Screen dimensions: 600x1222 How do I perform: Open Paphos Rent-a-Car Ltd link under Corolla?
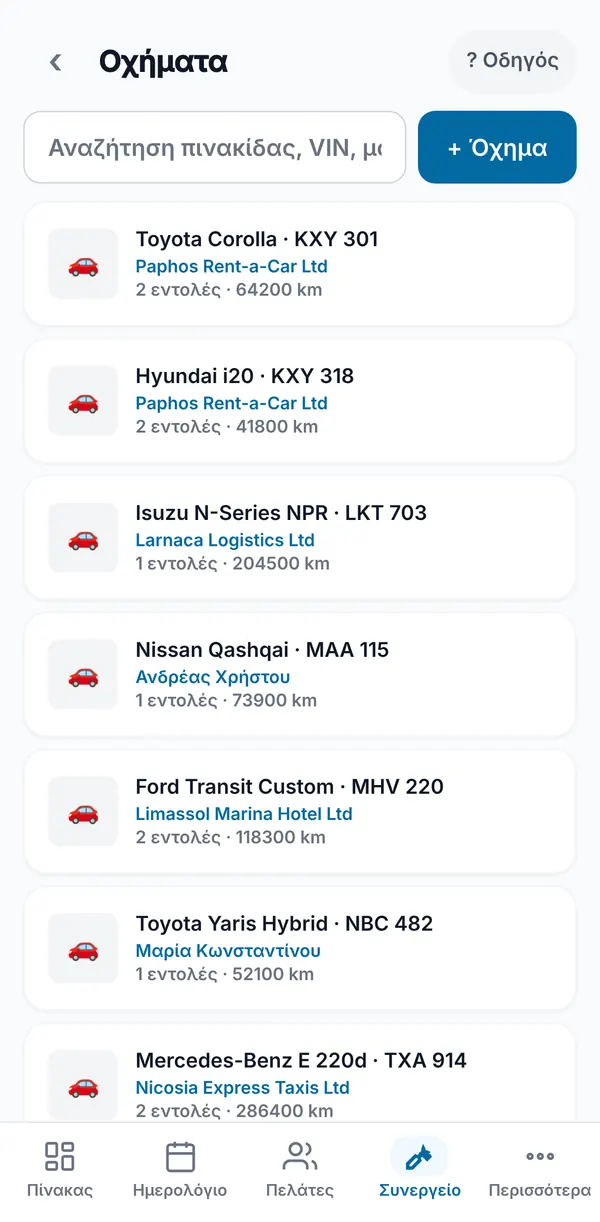tap(232, 267)
